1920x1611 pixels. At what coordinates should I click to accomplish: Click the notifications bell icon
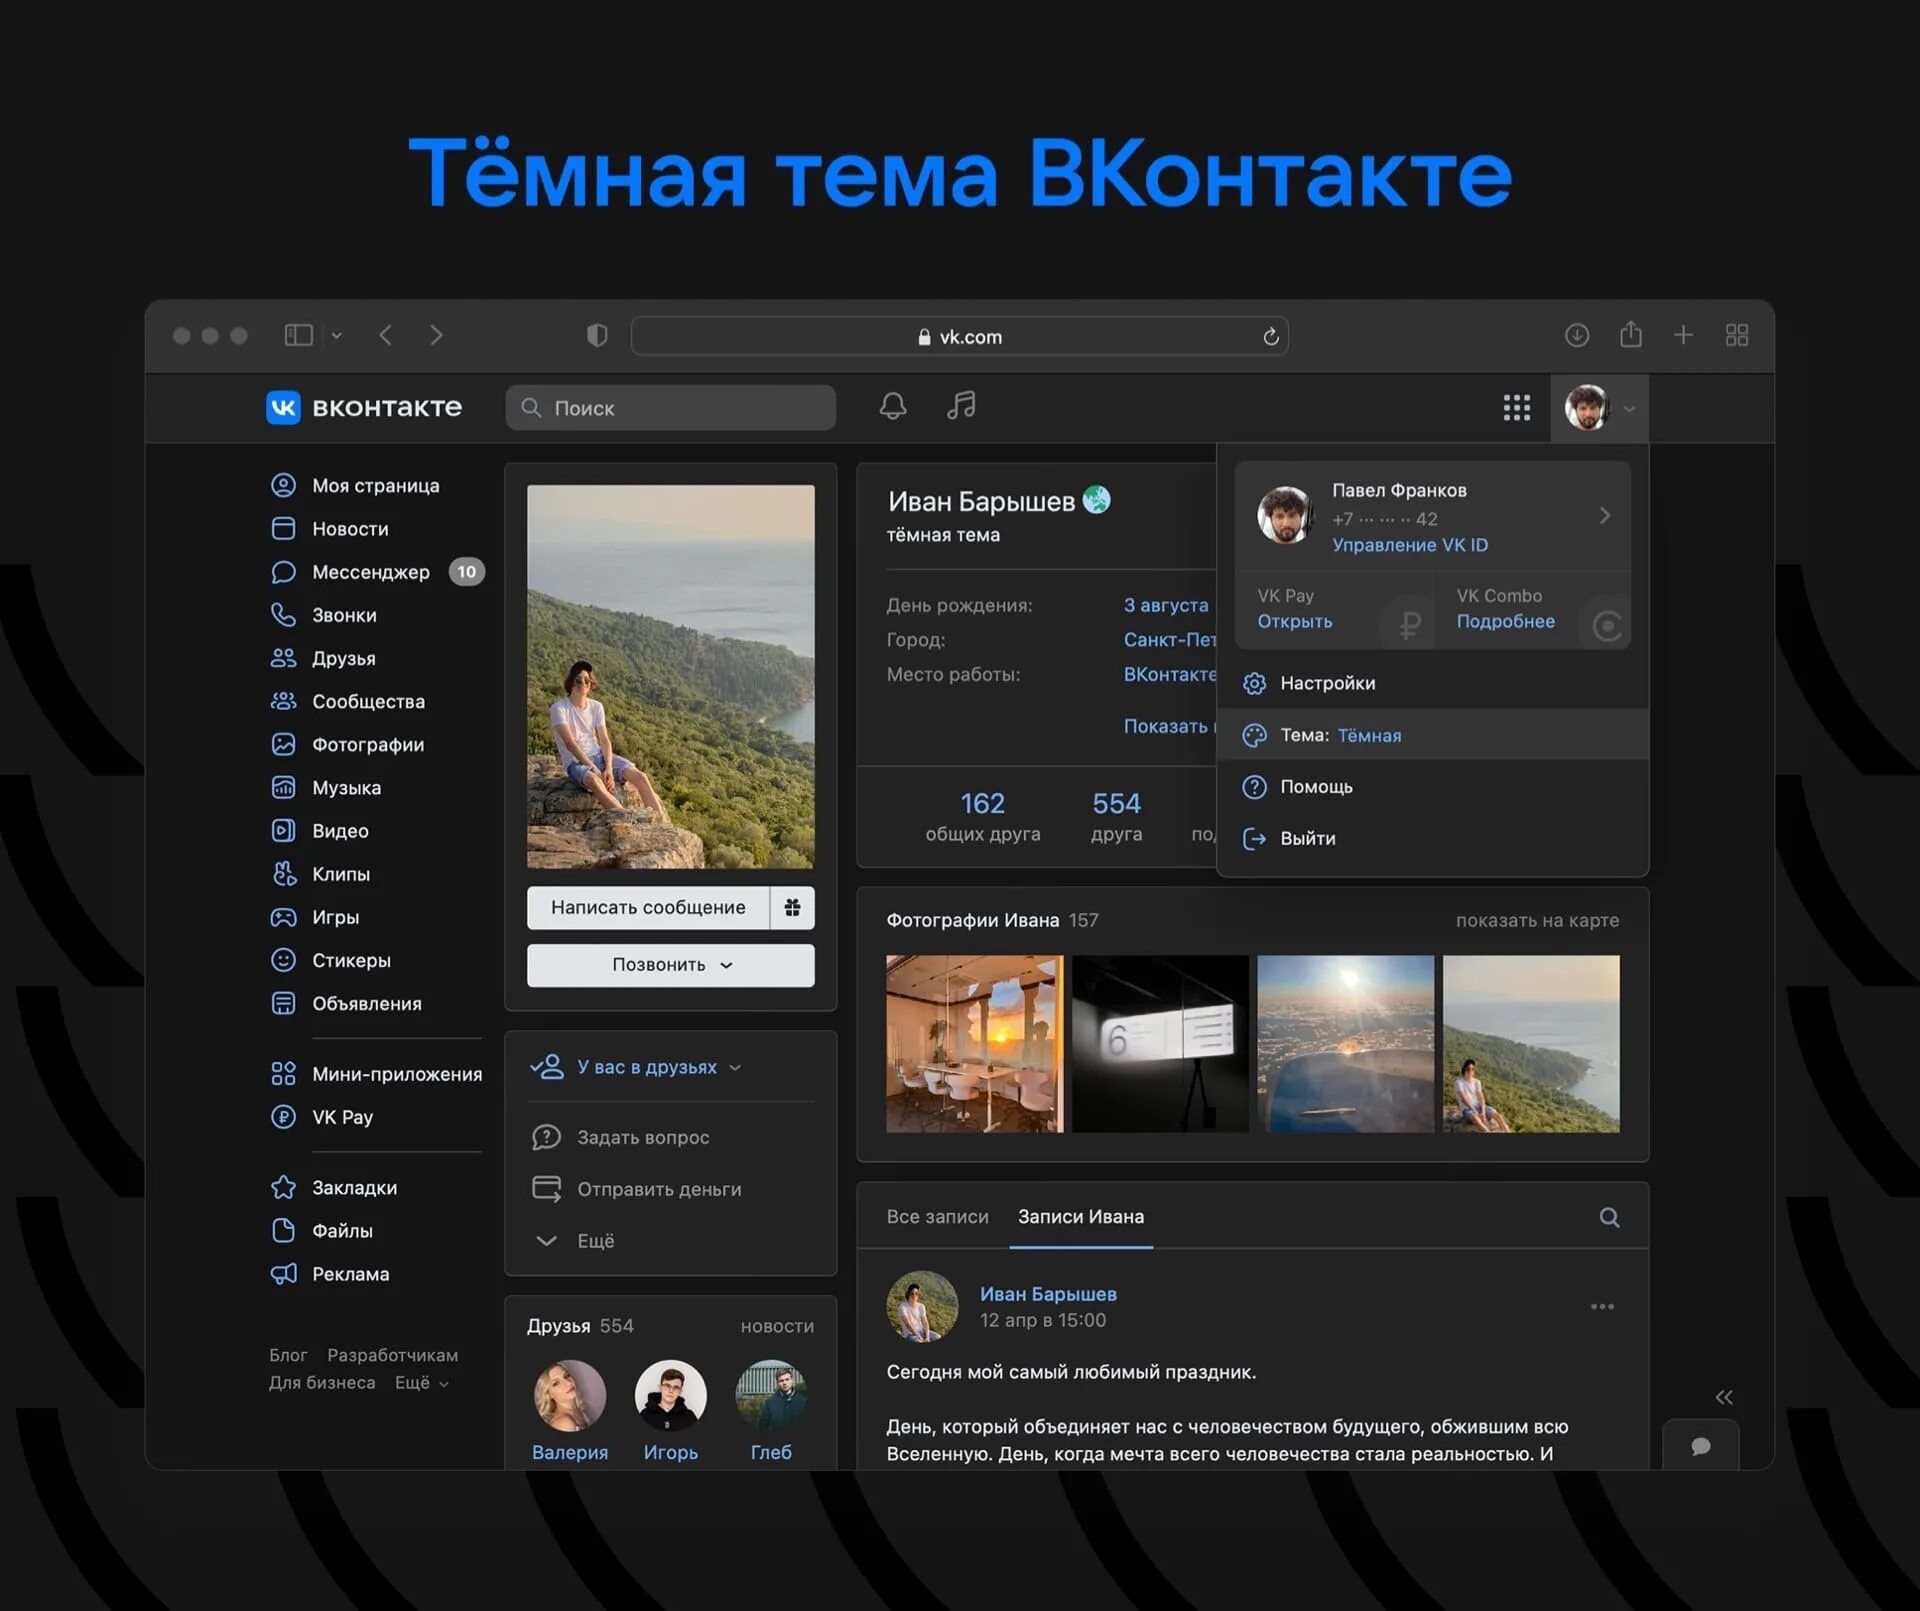[x=892, y=406]
